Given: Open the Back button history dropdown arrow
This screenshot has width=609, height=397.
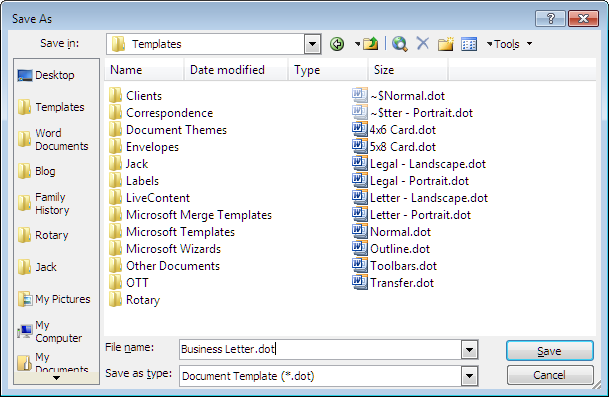Looking at the screenshot, I should point(357,44).
